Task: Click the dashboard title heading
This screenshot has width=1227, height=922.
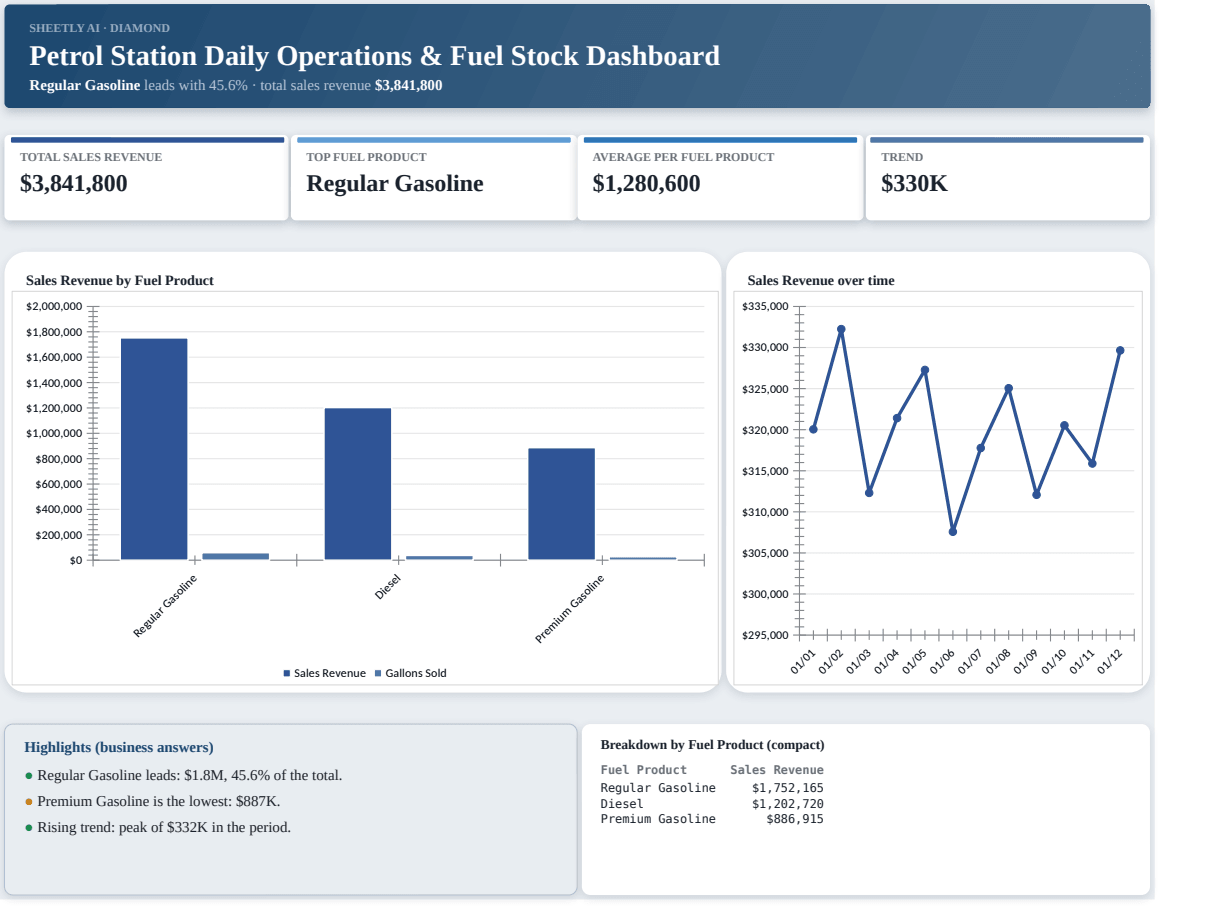Action: tap(374, 56)
